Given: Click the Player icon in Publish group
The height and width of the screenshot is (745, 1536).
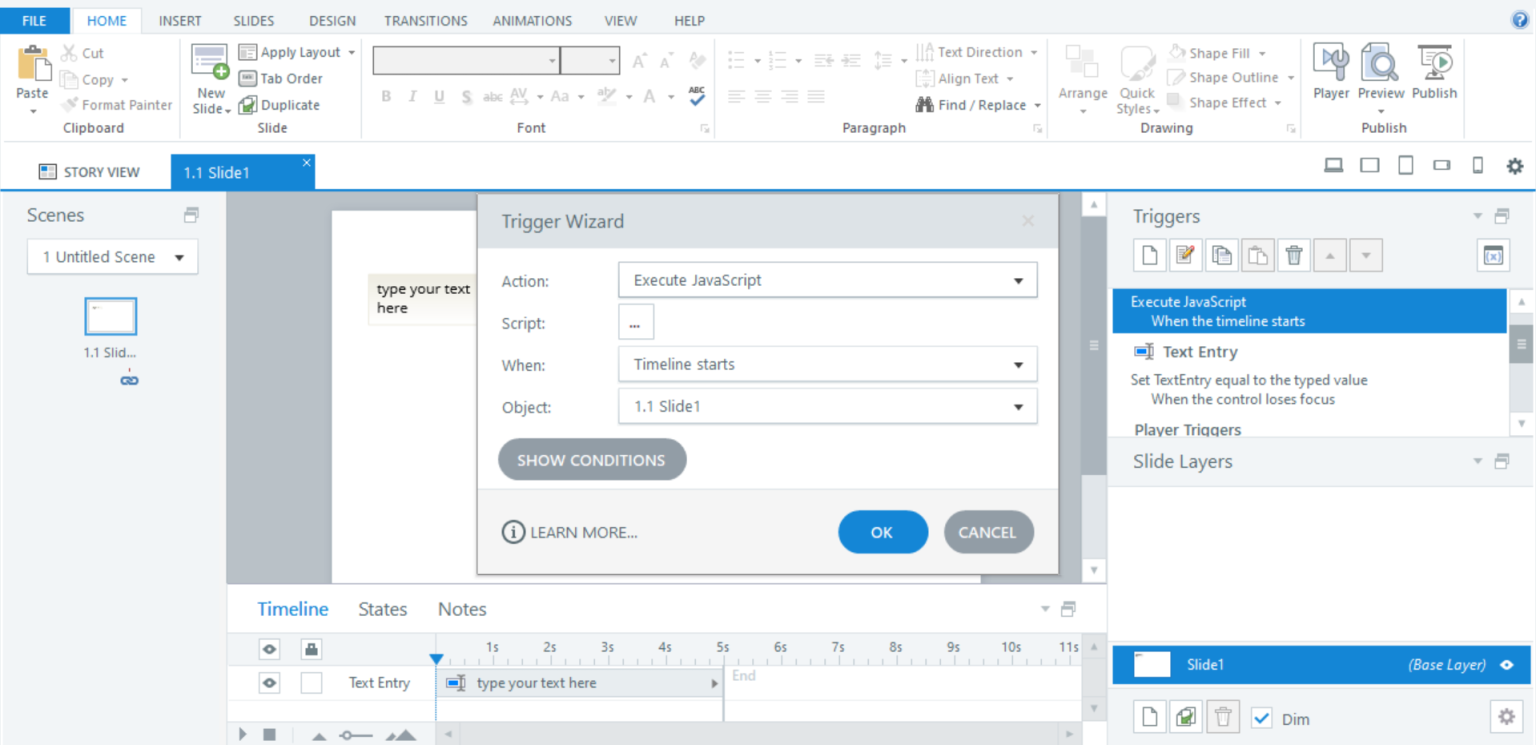Looking at the screenshot, I should coord(1331,71).
